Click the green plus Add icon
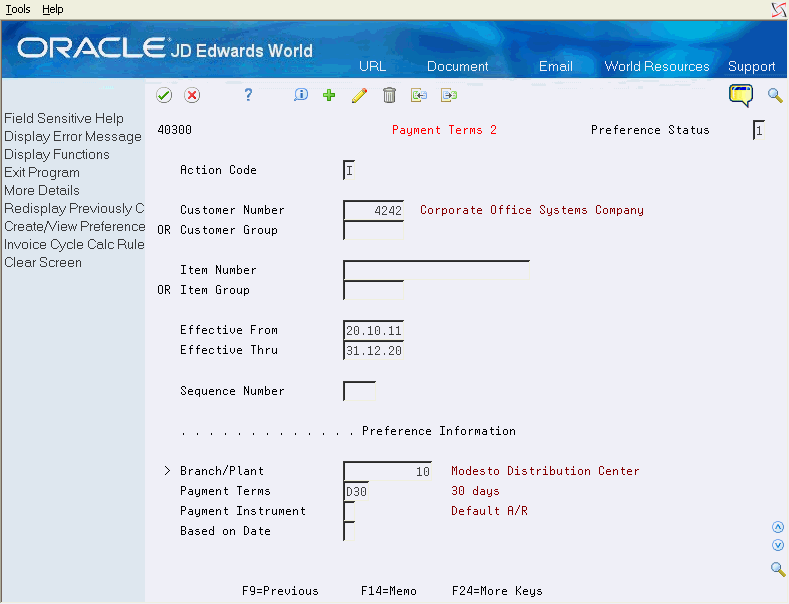This screenshot has height=604, width=789. [x=329, y=95]
